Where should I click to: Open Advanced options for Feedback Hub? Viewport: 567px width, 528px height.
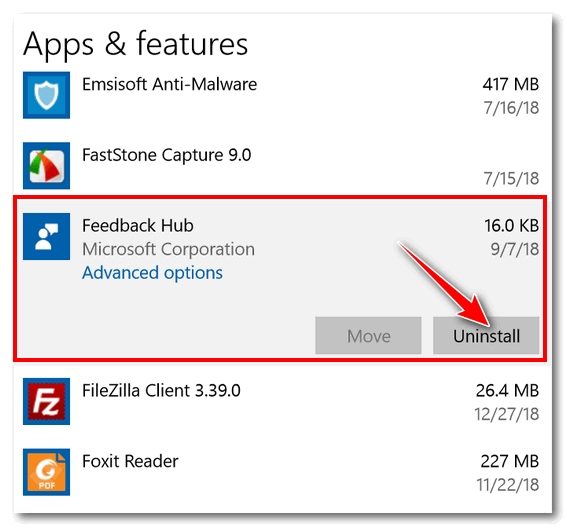[x=152, y=273]
